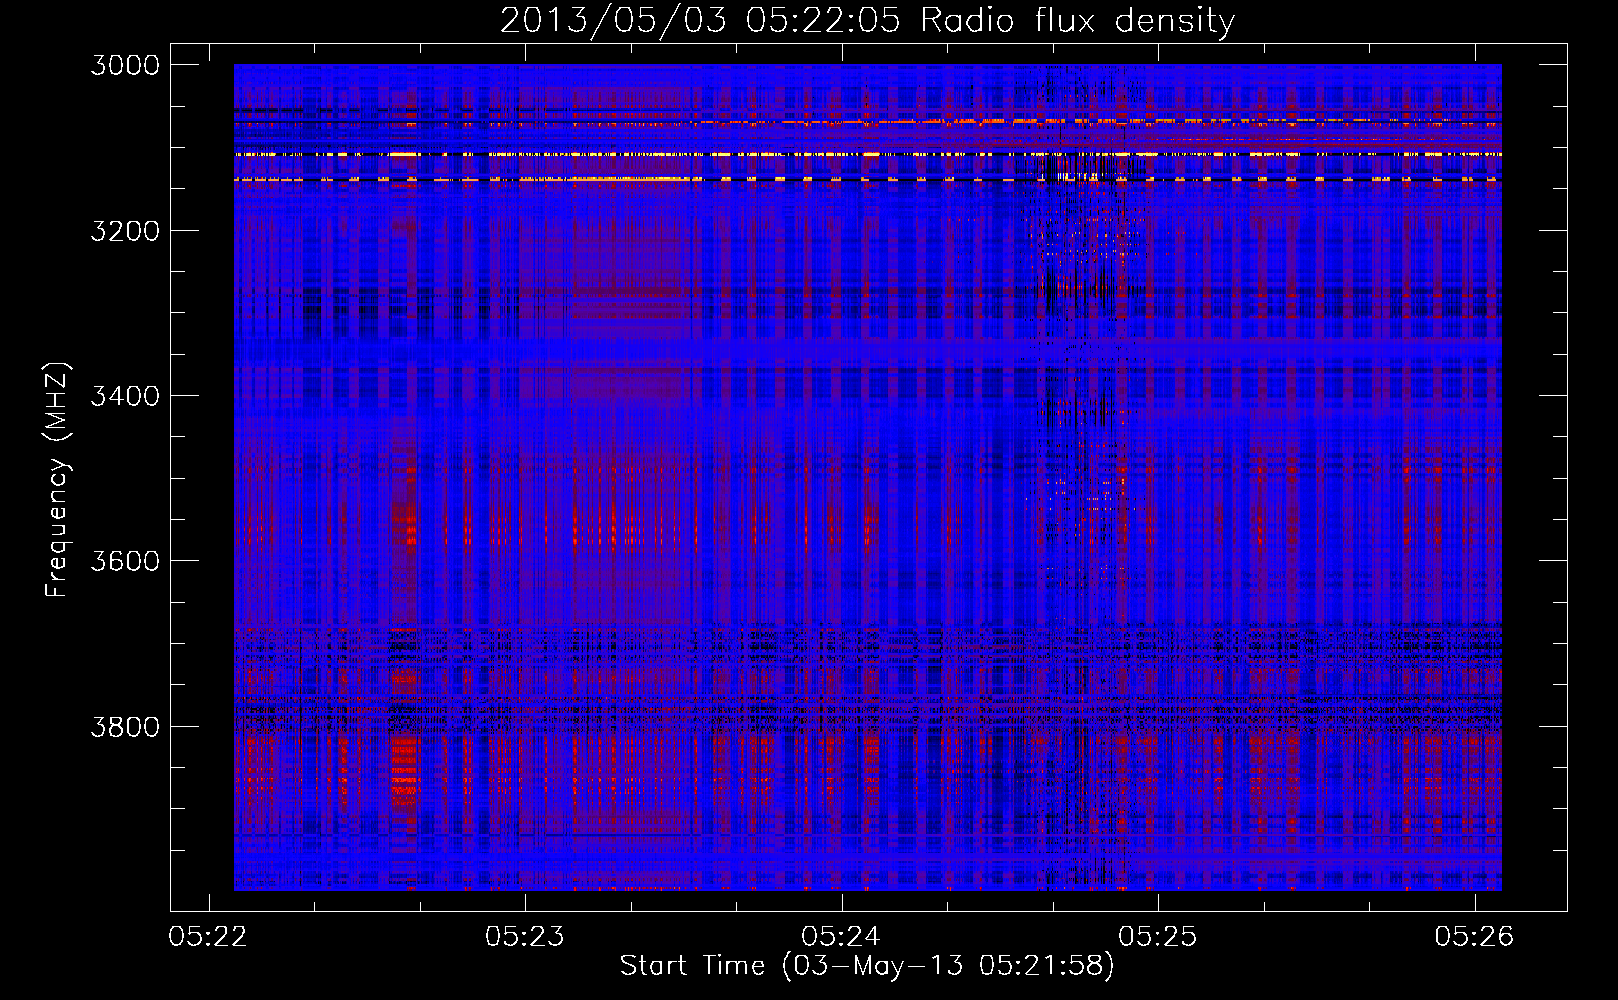This screenshot has height=1000, width=1618.
Task: Click the y-axis label "Frequency (MHZ)"
Action: 57,480
